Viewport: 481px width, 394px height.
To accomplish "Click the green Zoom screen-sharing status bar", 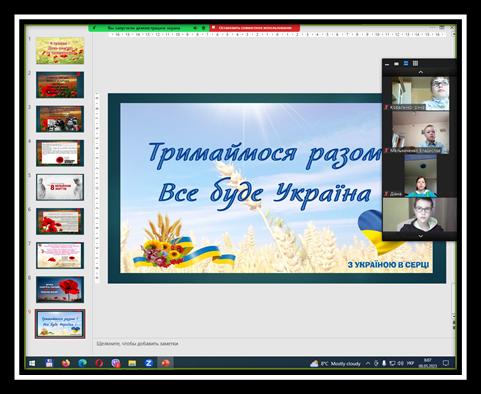I will click(149, 28).
